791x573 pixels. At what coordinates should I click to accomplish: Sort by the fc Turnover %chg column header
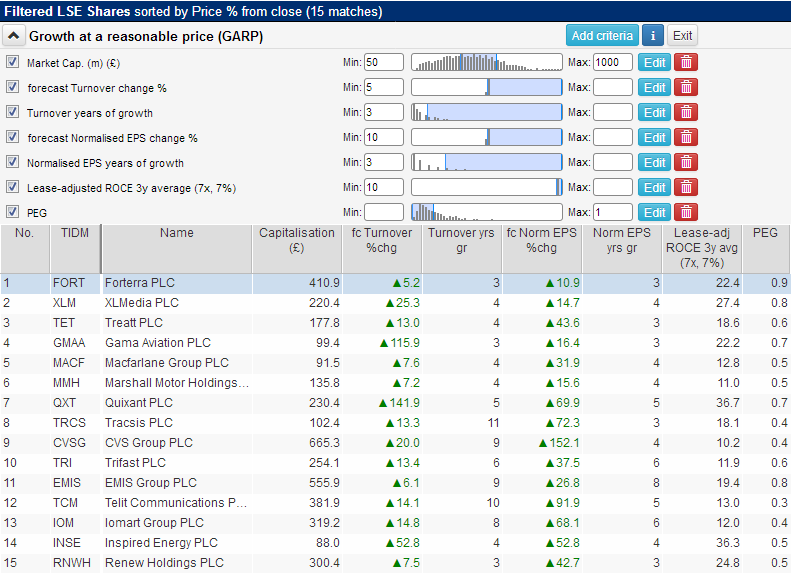(x=382, y=249)
